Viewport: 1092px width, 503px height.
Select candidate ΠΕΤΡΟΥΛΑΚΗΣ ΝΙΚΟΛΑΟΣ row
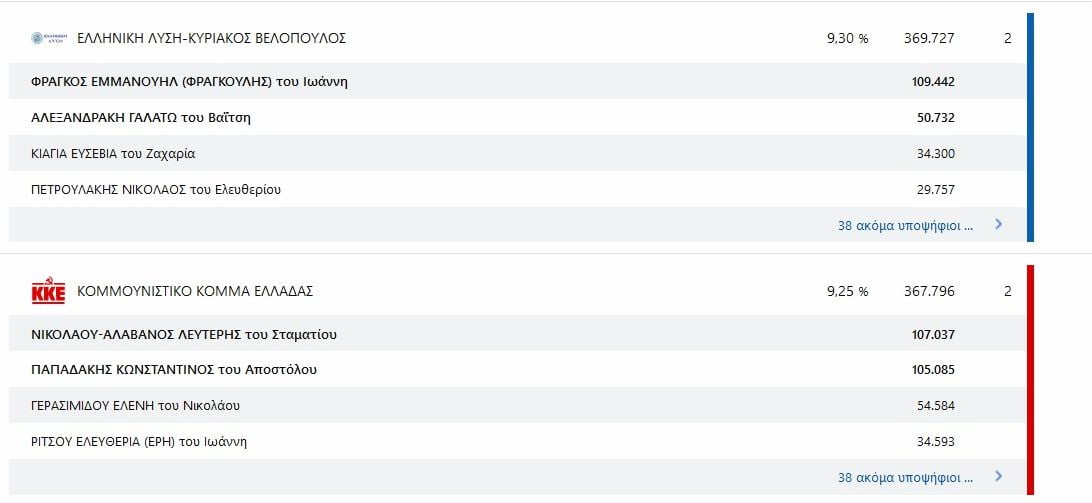[517, 189]
